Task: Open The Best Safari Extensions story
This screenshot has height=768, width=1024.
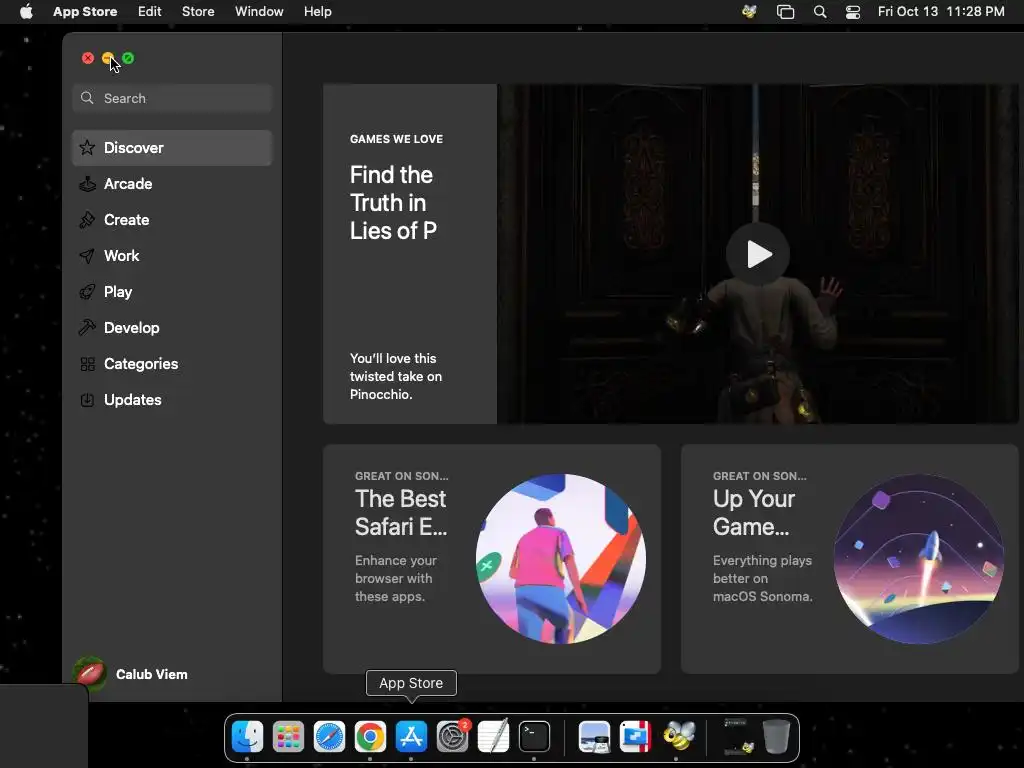Action: tap(492, 559)
